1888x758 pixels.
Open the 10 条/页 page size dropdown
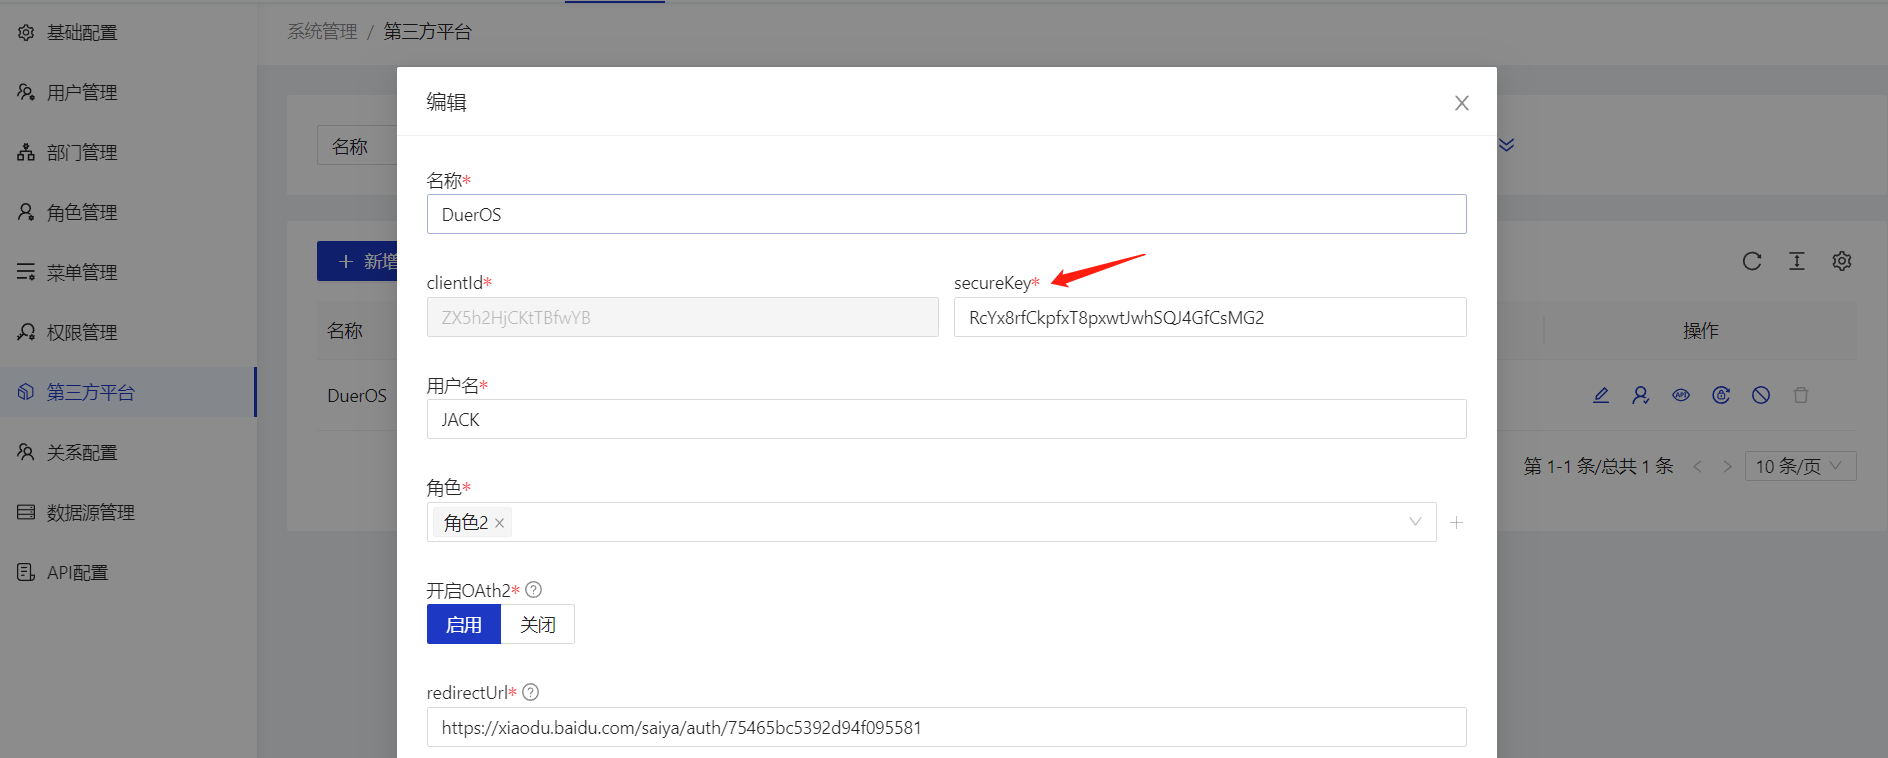coord(1800,466)
